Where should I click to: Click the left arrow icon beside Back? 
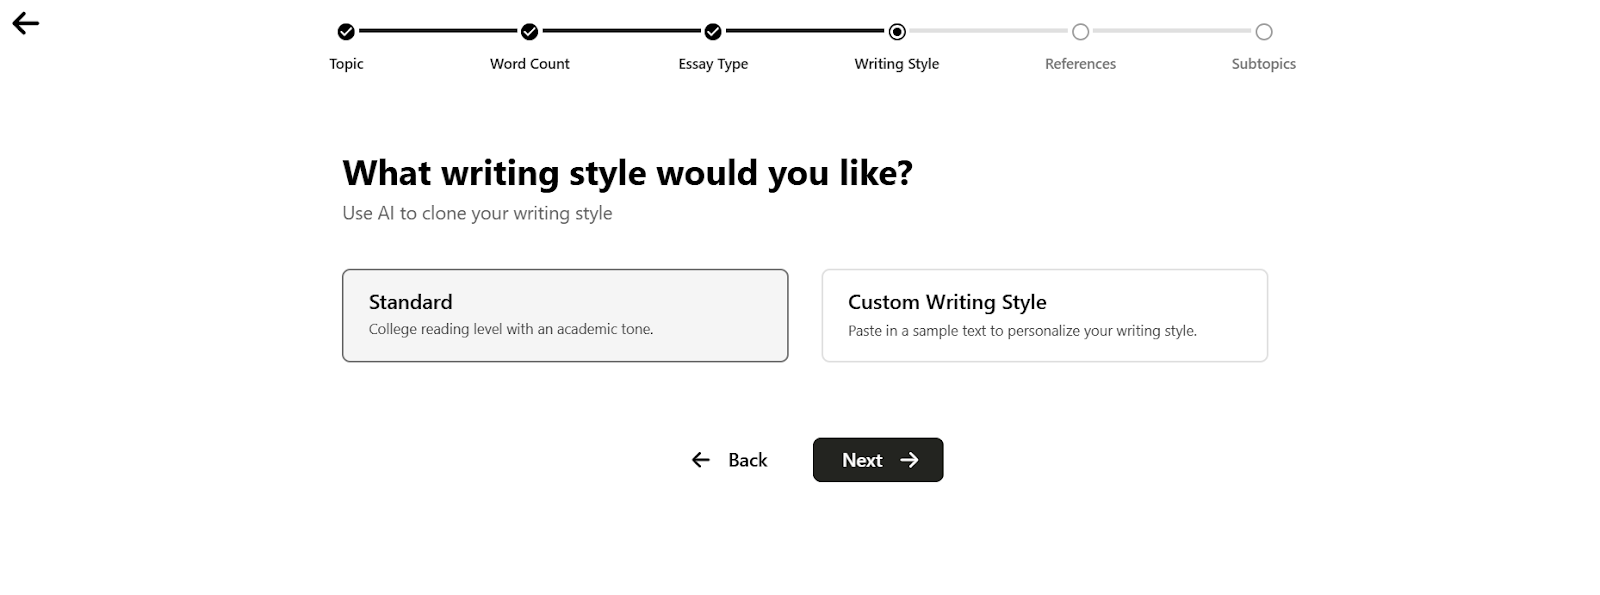[701, 460]
